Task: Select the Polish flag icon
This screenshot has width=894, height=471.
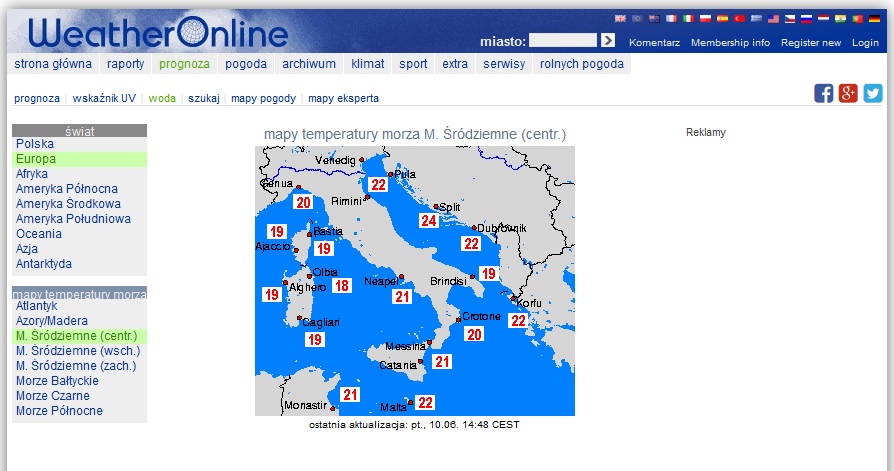Action: pos(705,18)
